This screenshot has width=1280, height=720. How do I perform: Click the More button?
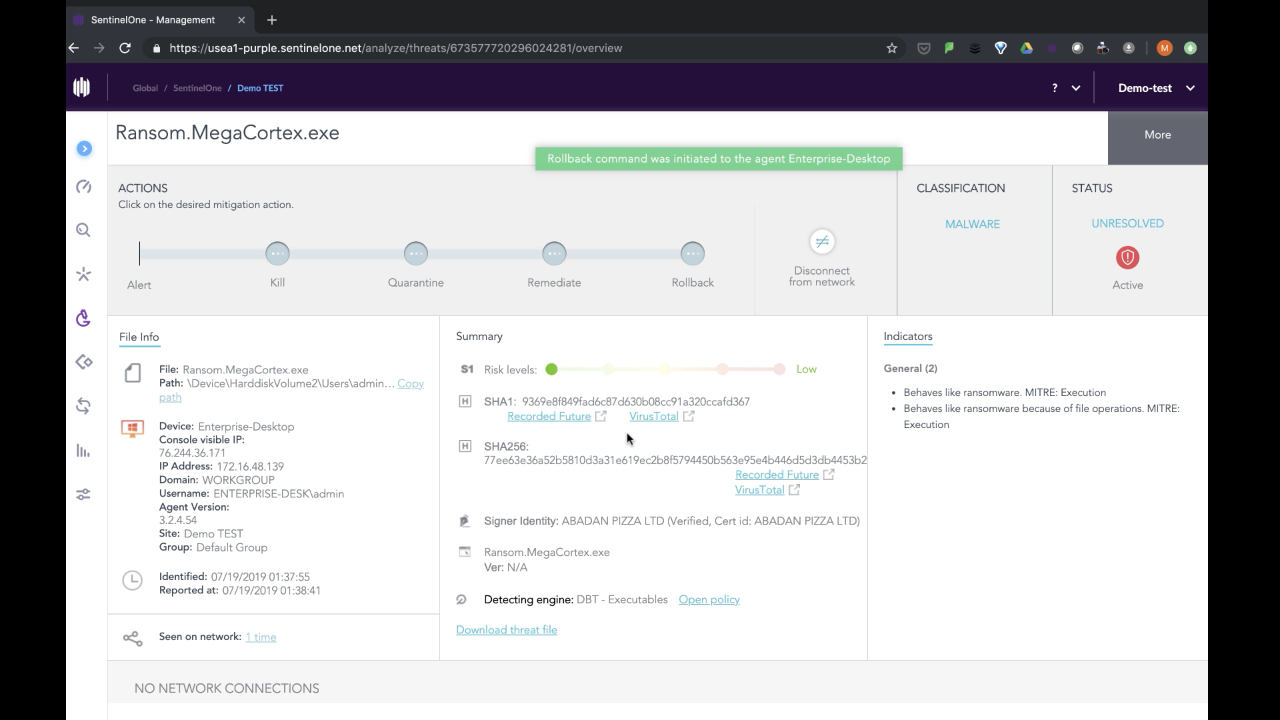[1157, 135]
